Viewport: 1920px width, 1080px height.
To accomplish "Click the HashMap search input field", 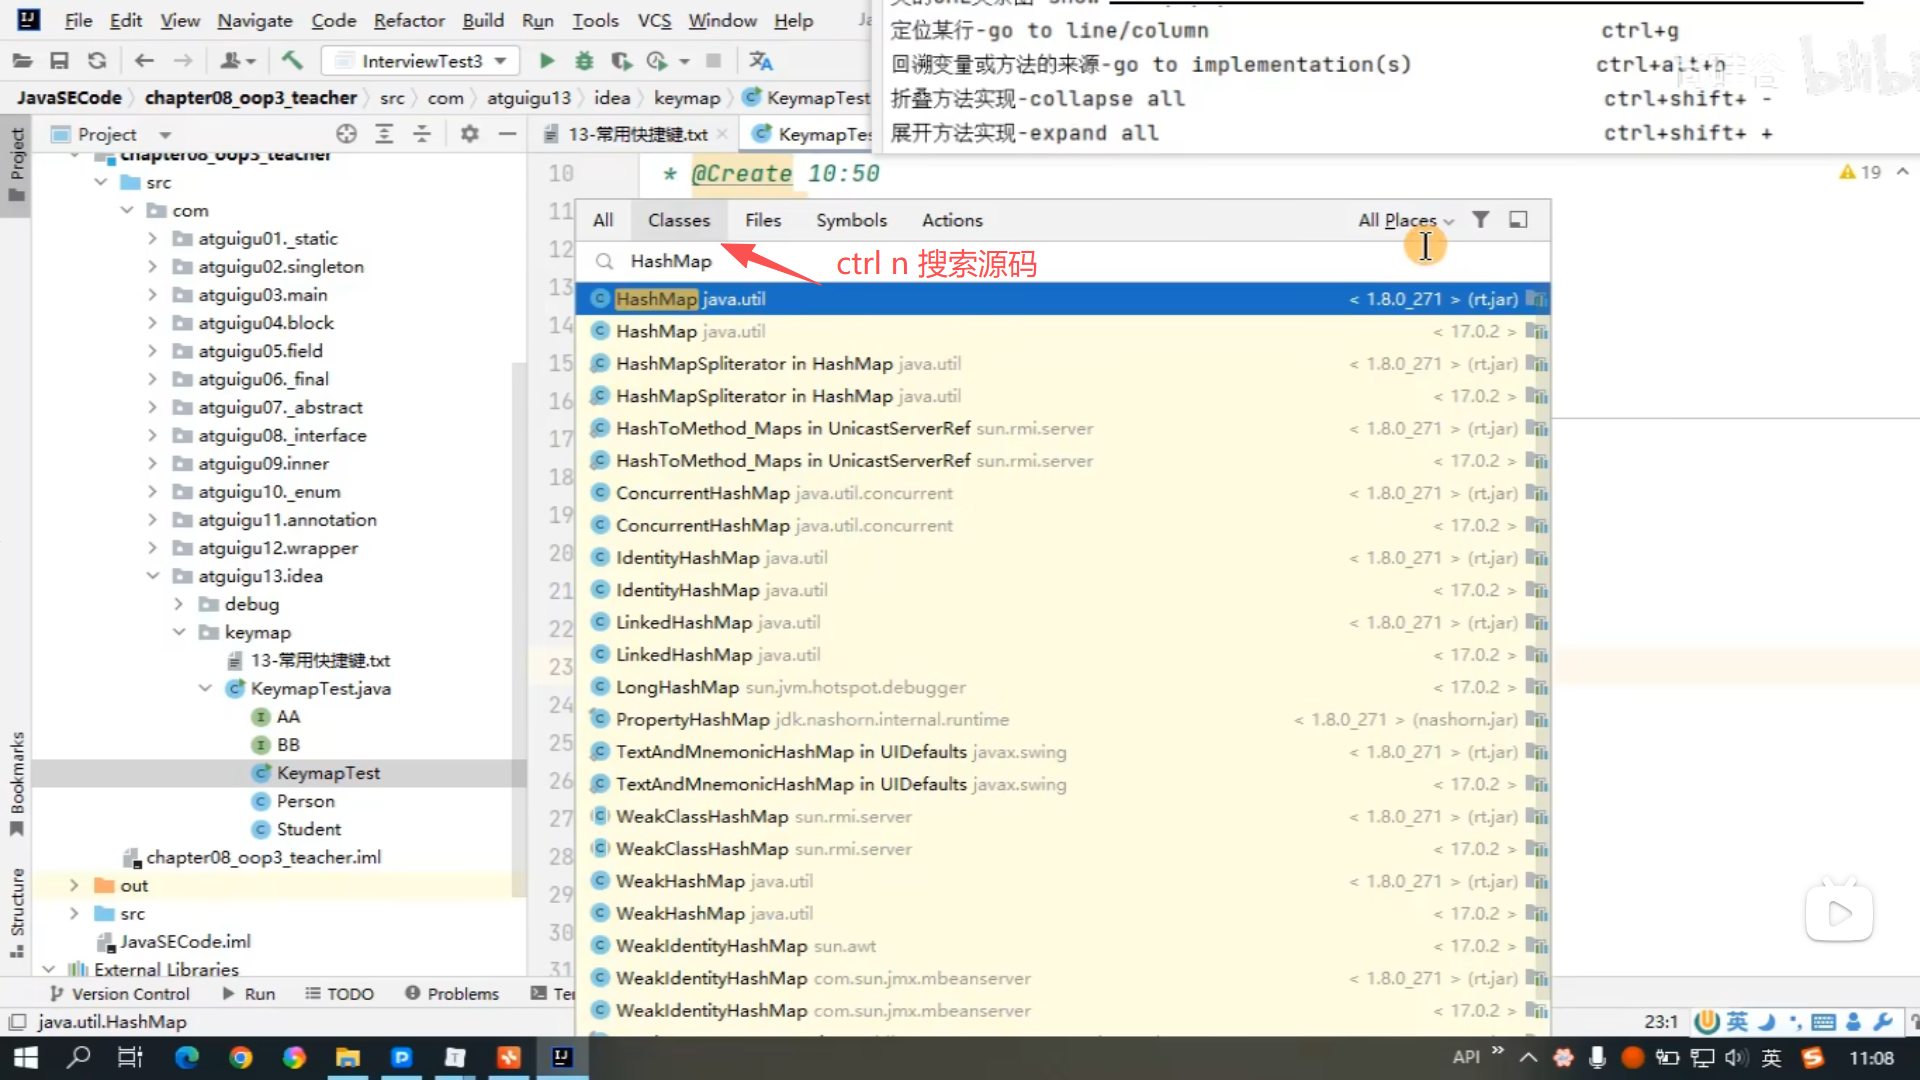I will click(x=671, y=261).
